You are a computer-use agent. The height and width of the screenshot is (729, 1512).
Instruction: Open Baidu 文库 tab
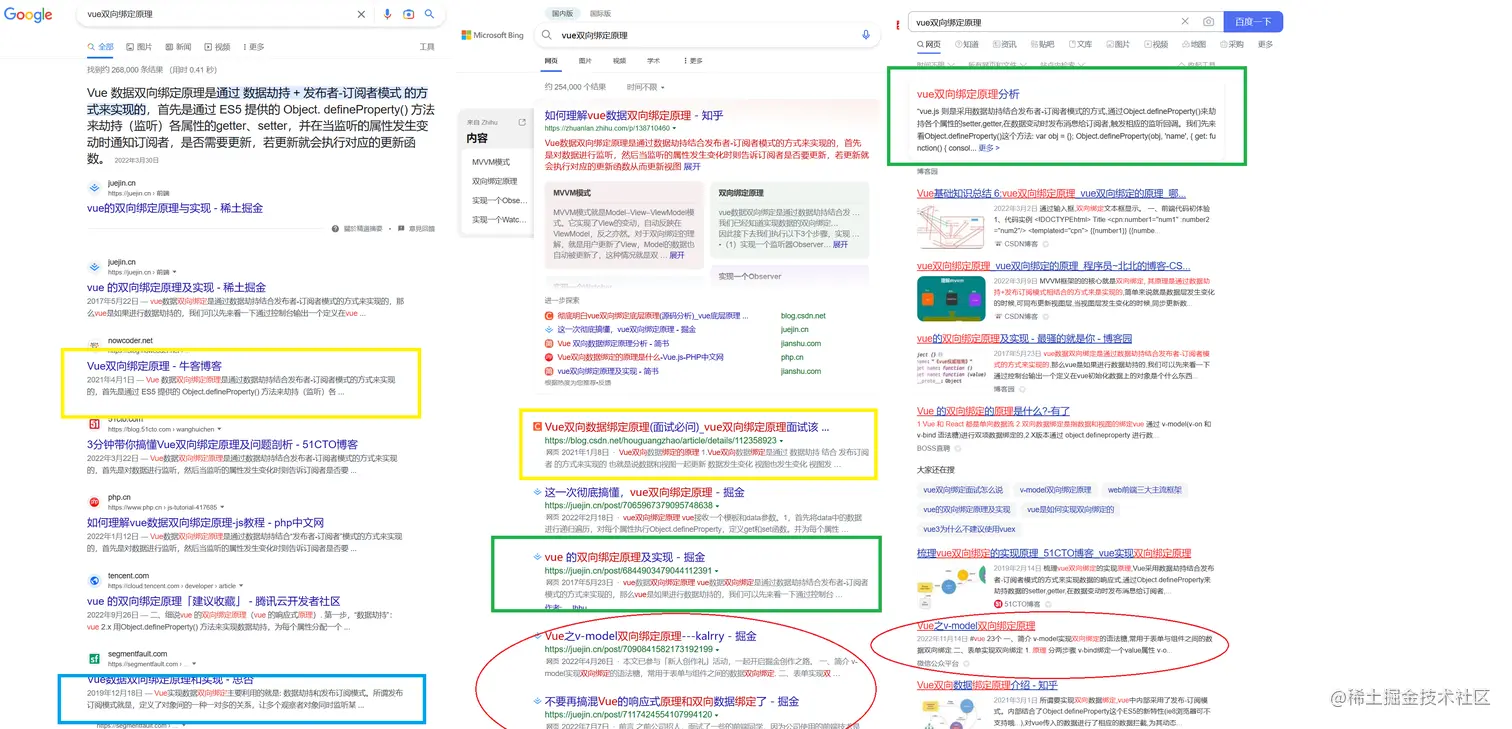point(1080,44)
